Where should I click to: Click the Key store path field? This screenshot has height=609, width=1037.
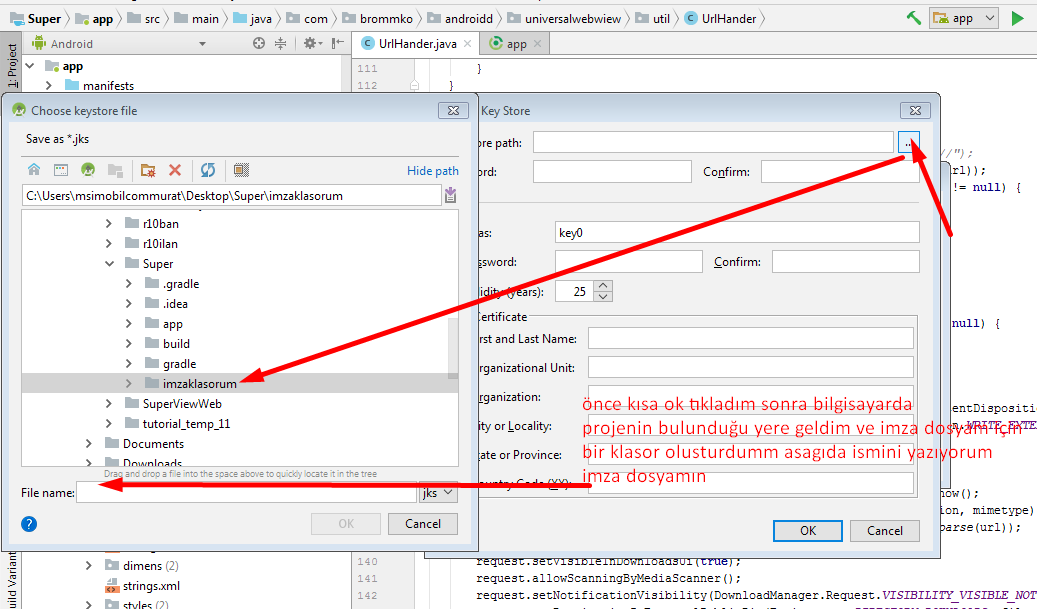pos(713,142)
